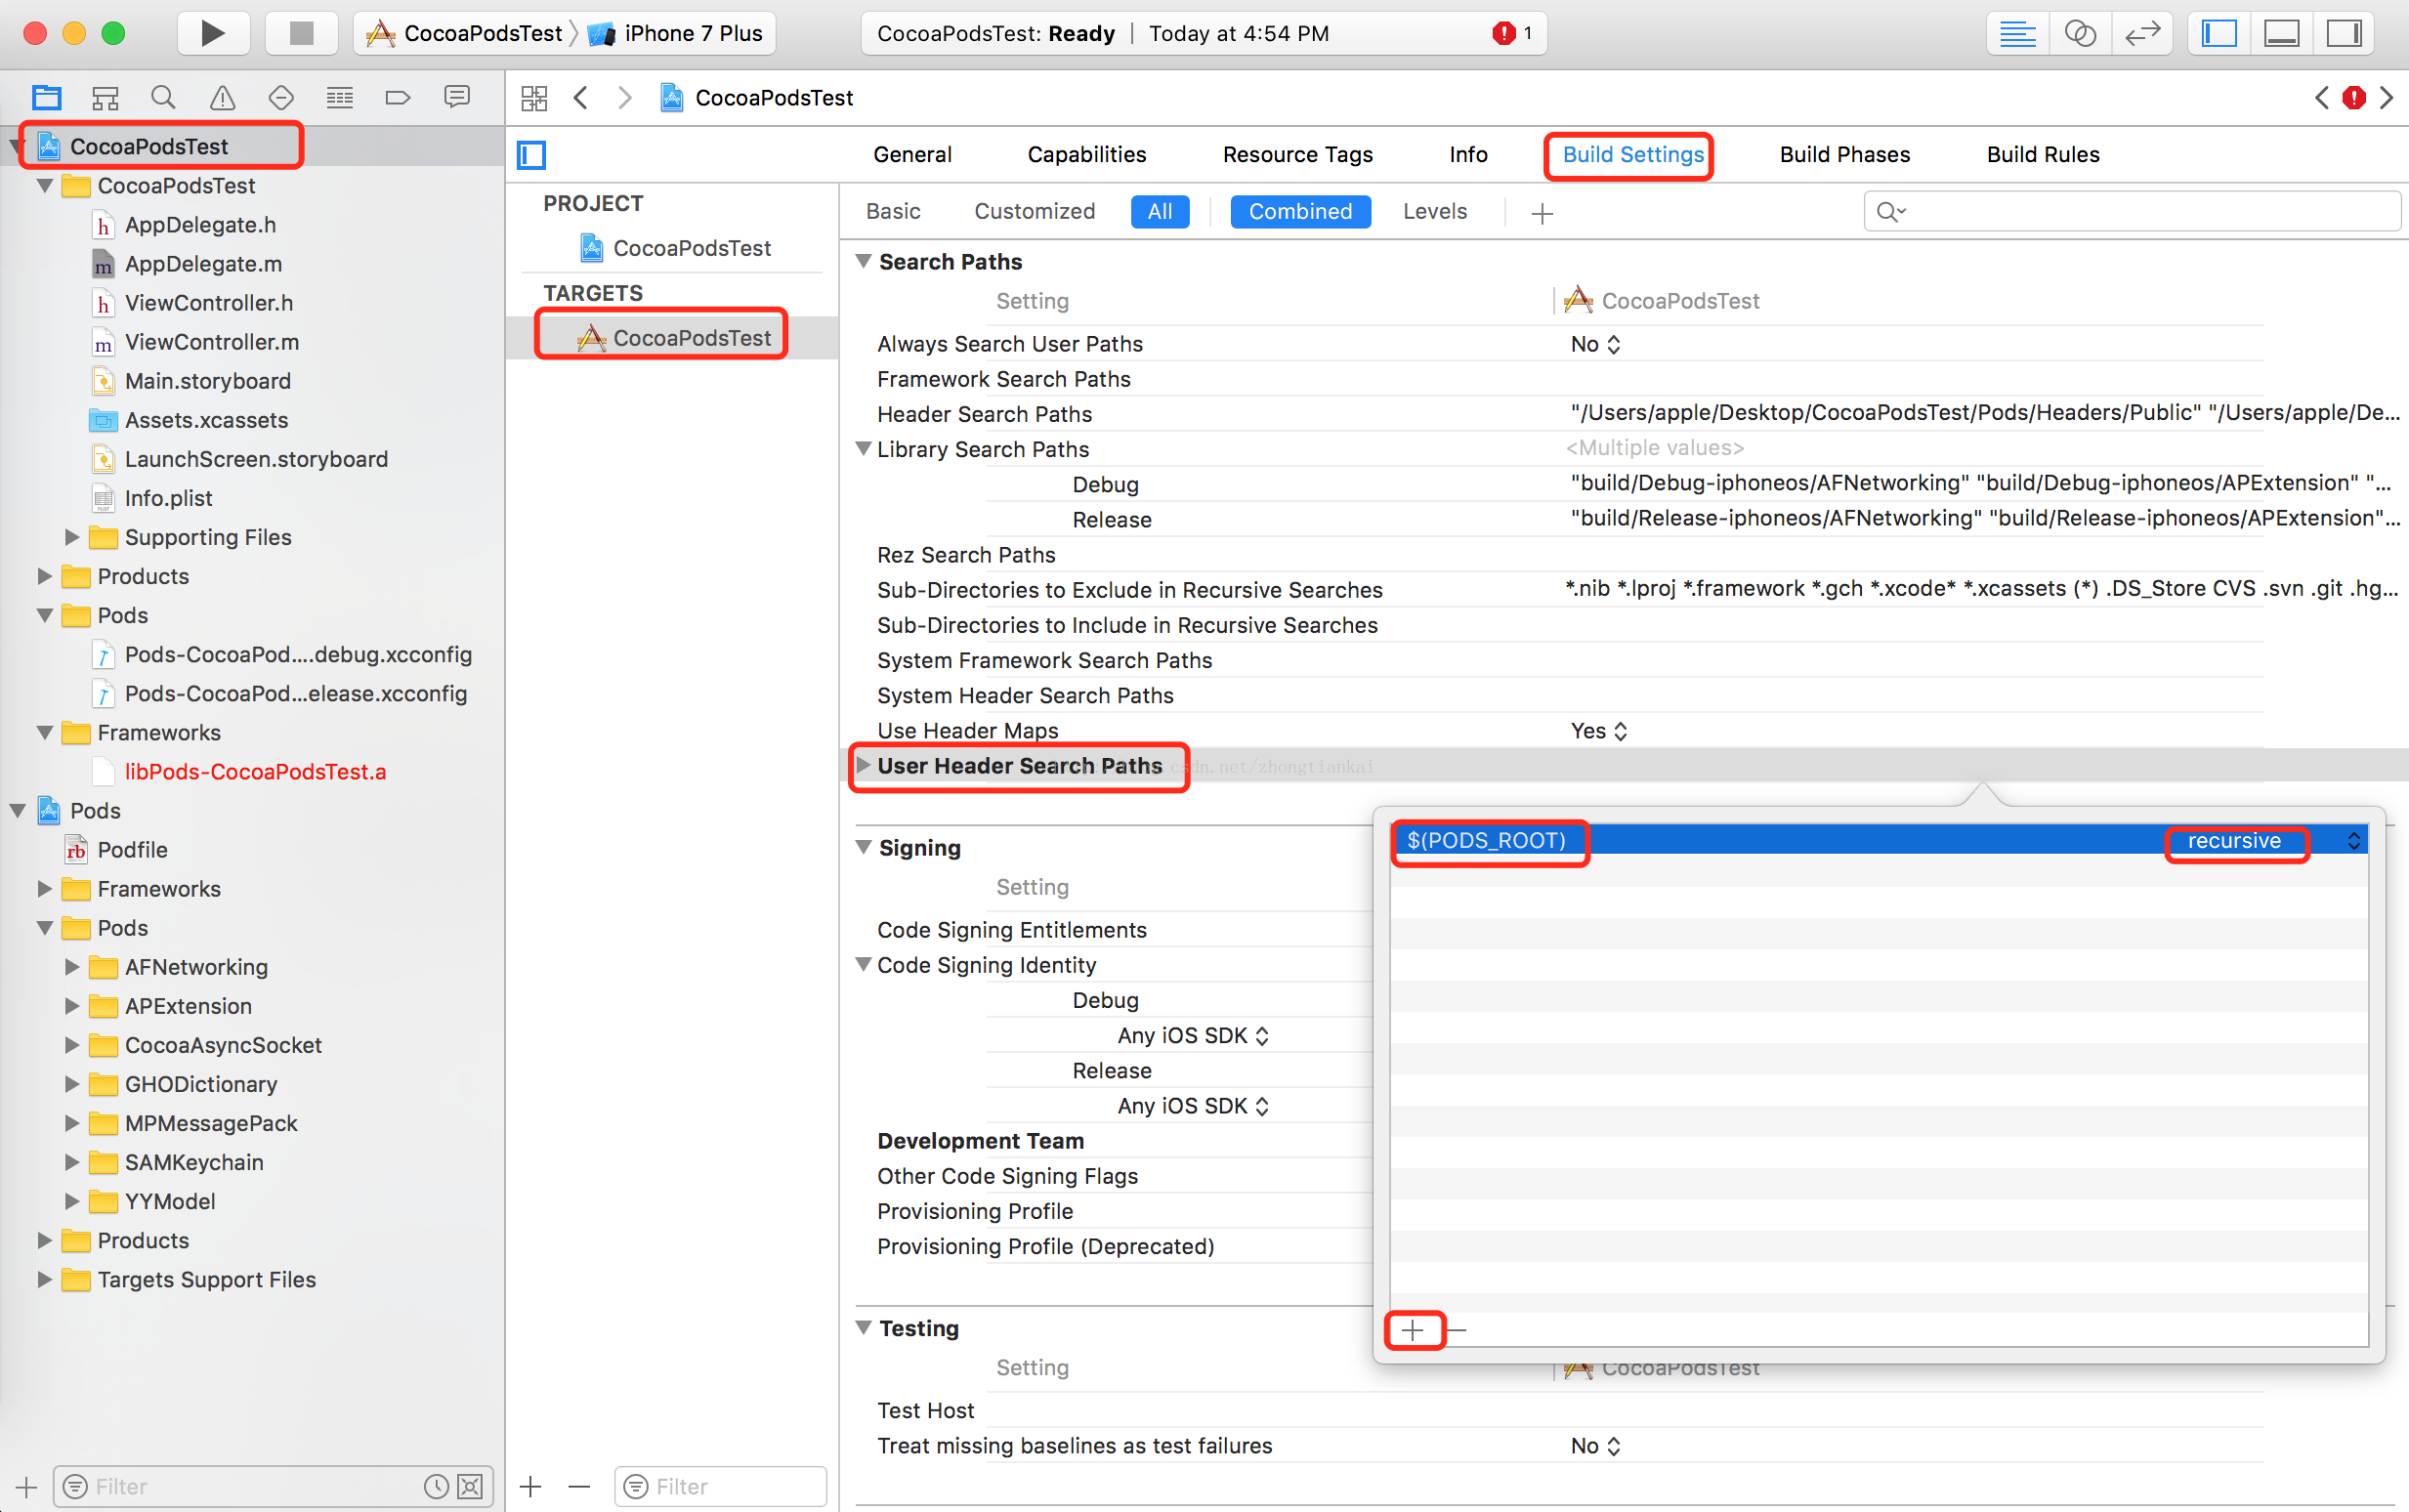This screenshot has width=2409, height=1512.
Task: Switch to the General tab
Action: click(912, 154)
